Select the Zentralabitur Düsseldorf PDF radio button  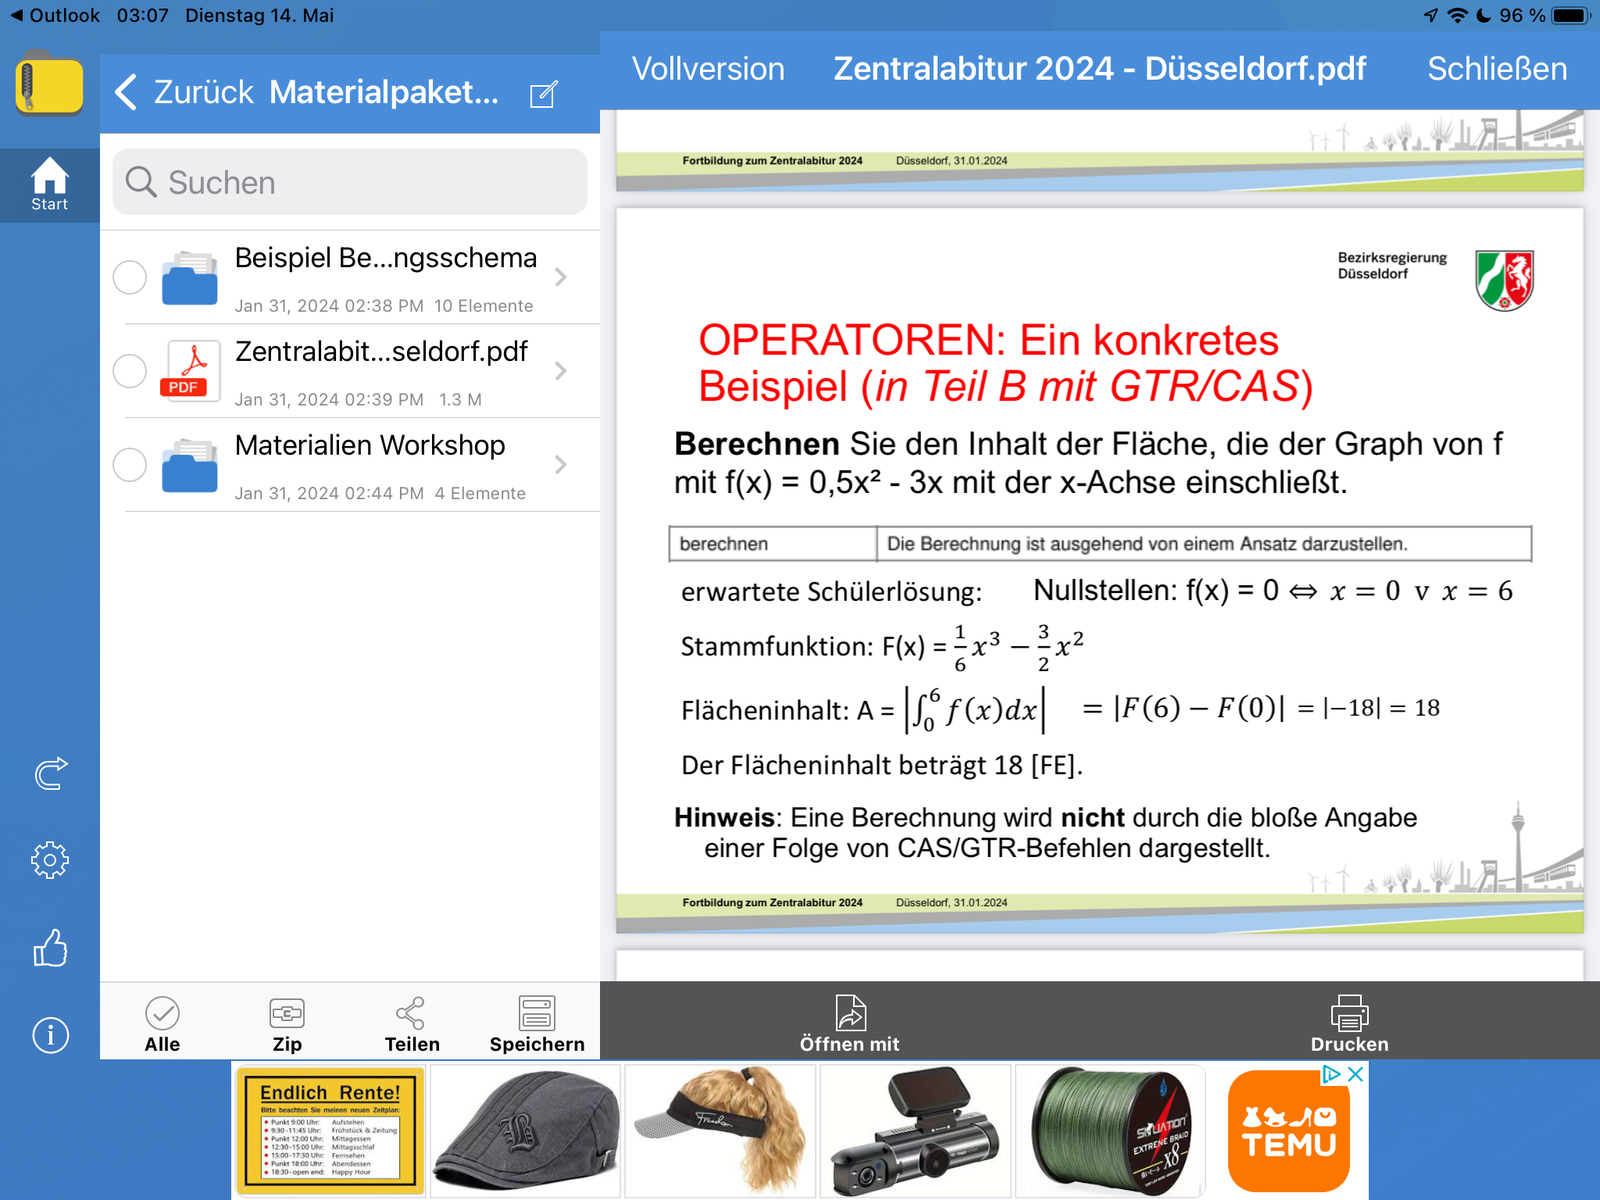coord(130,371)
